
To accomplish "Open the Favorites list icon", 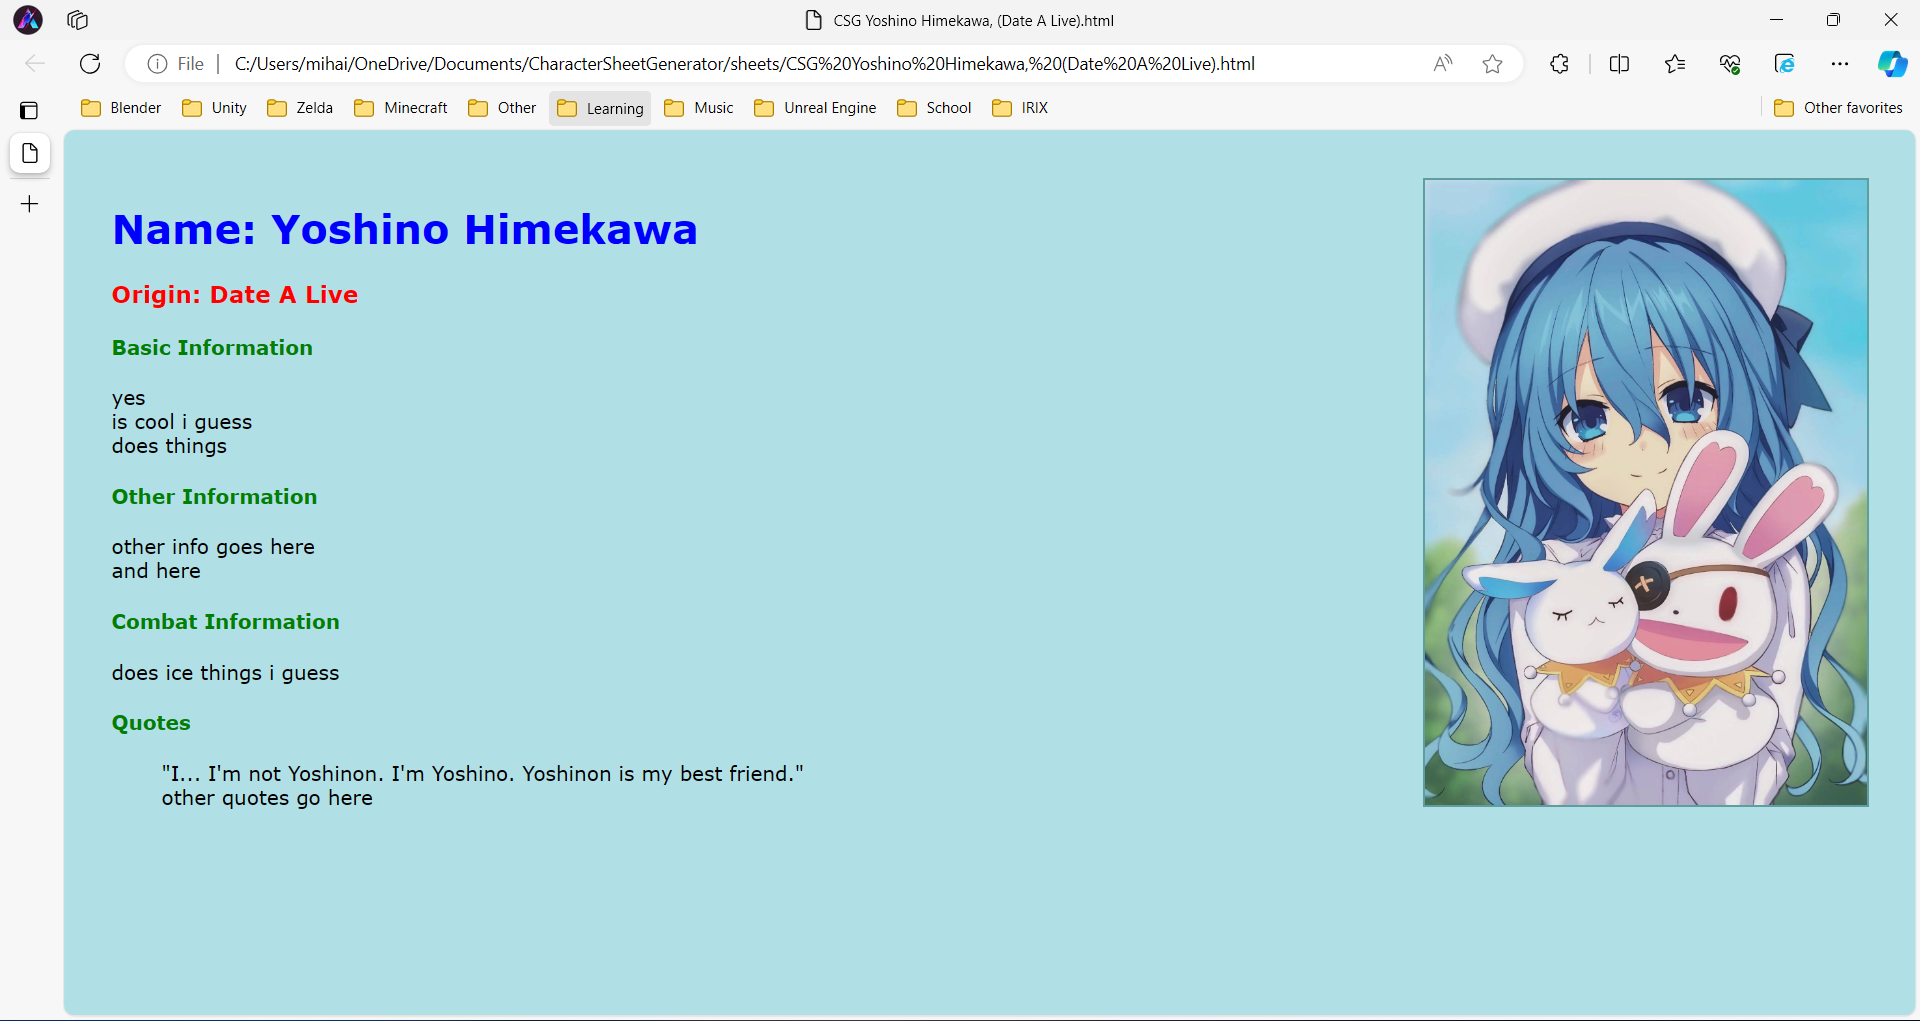I will point(1675,64).
